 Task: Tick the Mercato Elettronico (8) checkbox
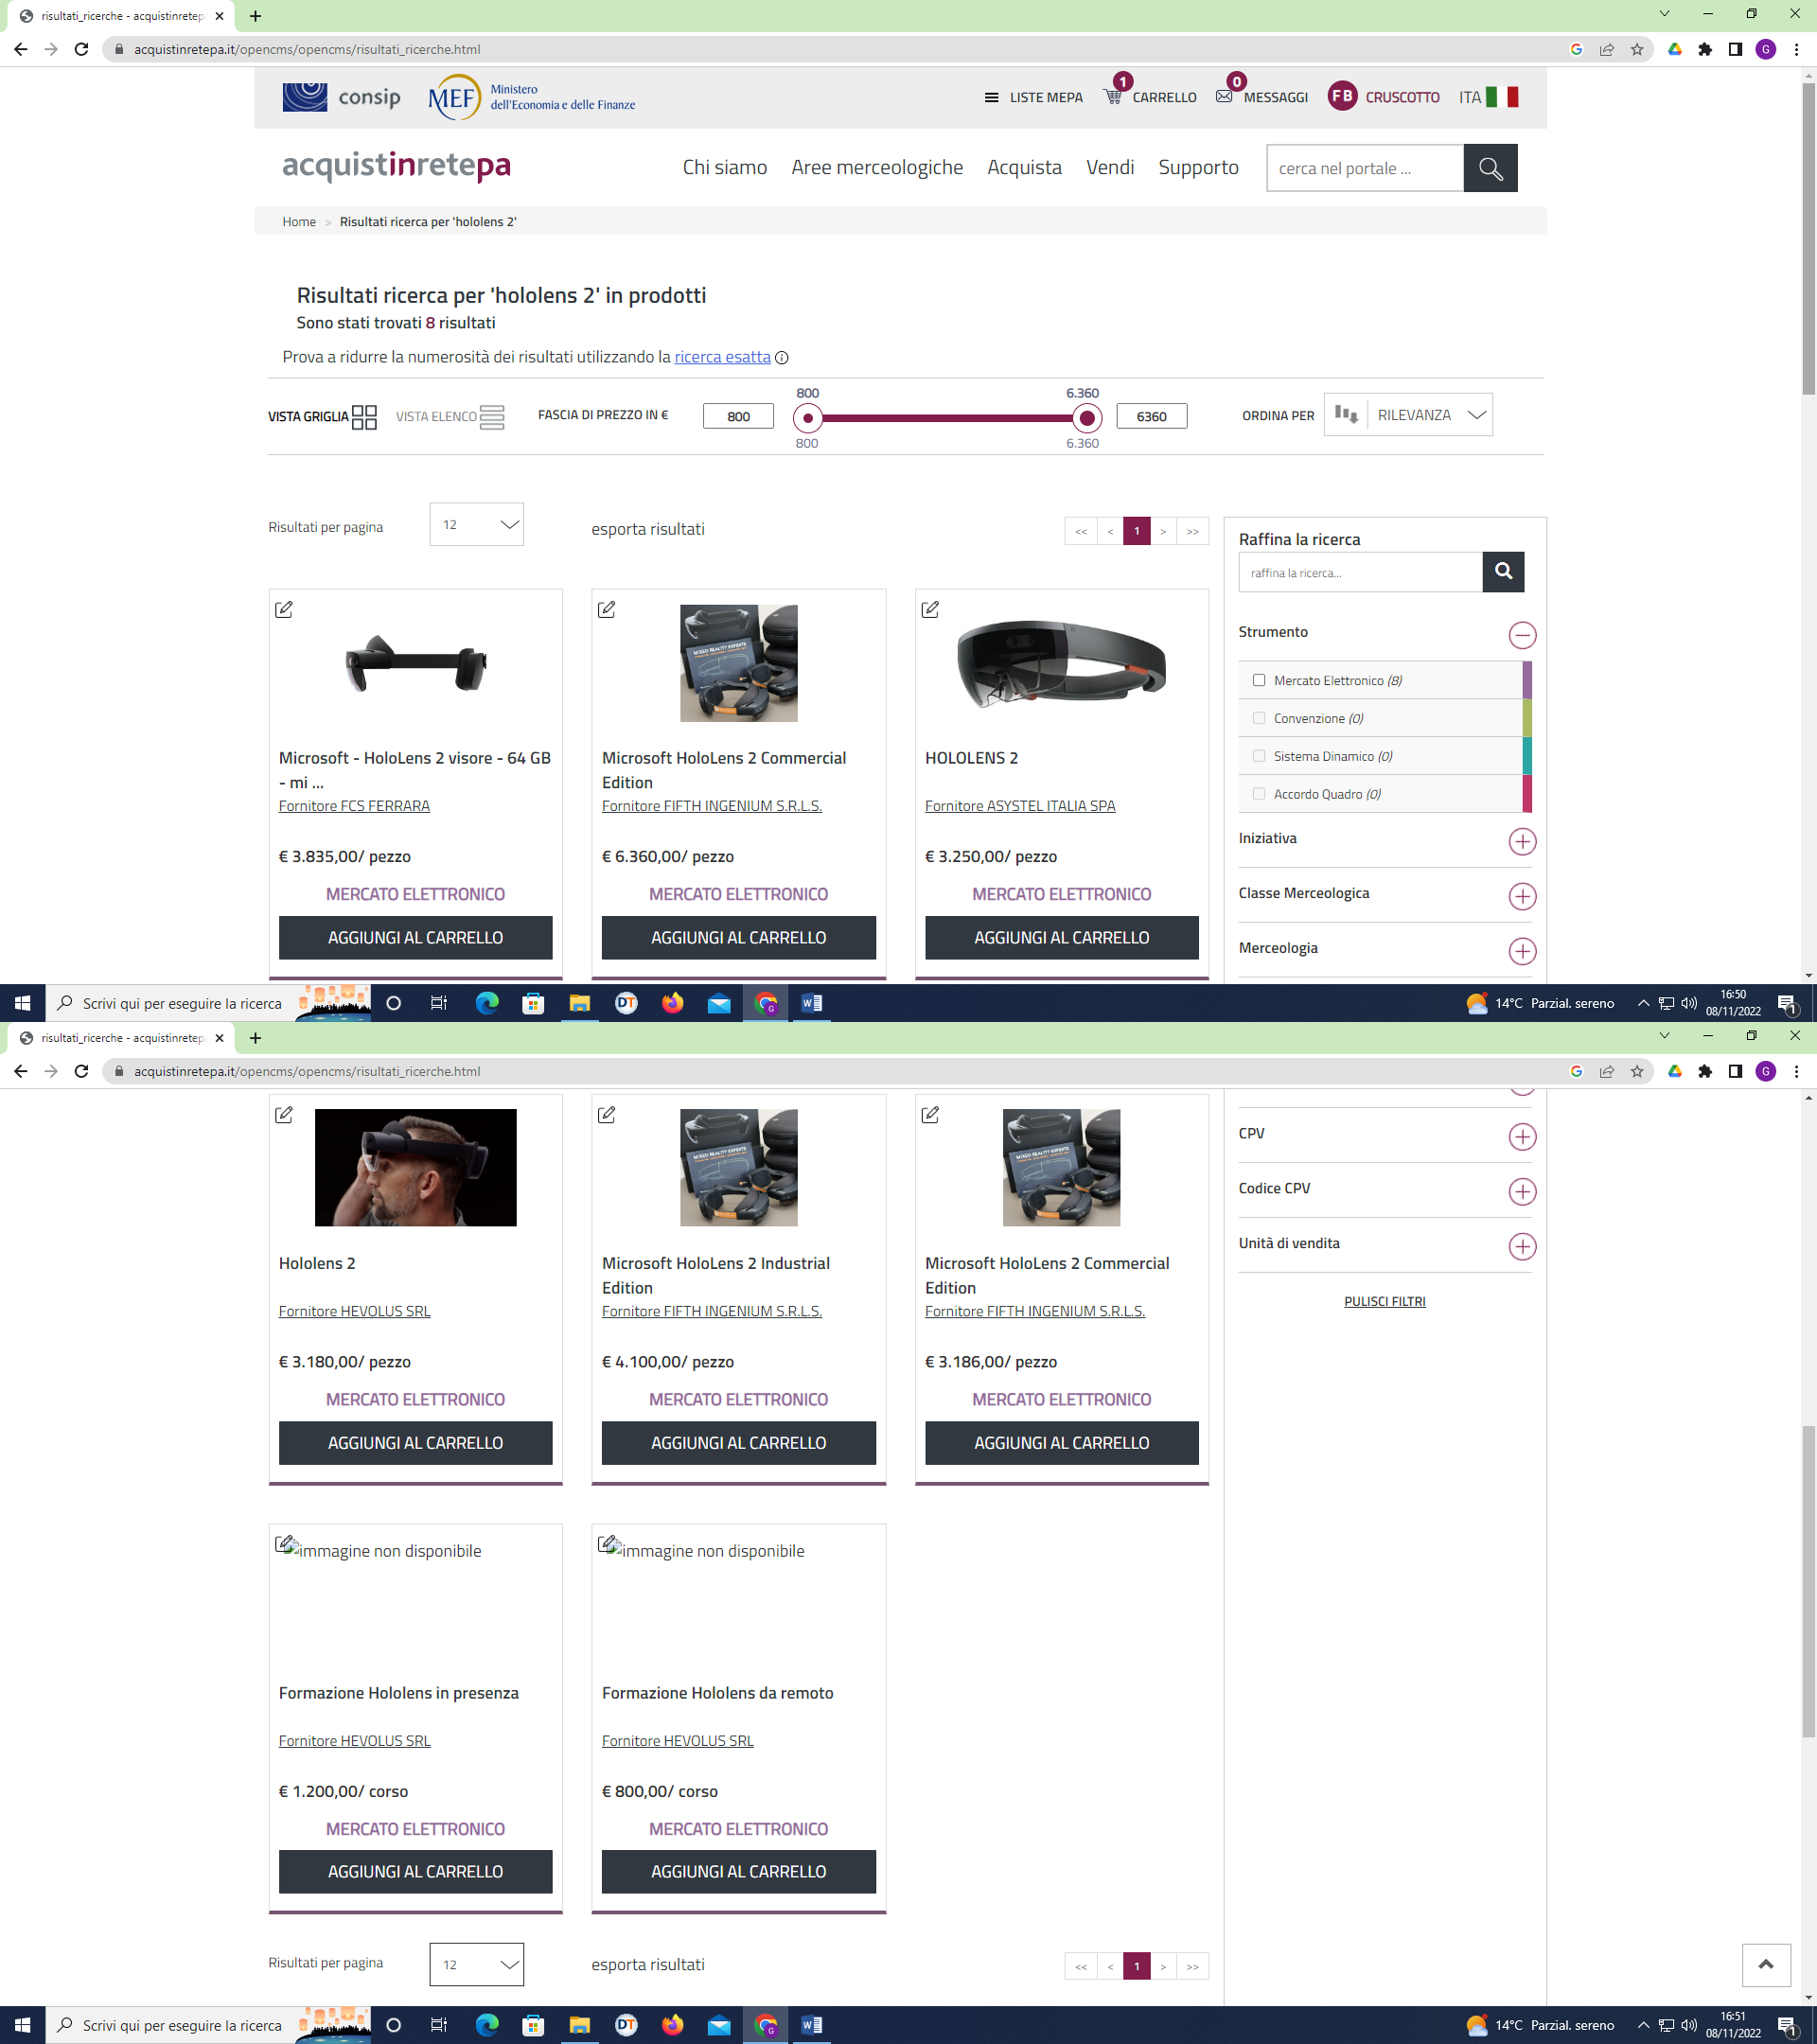coord(1259,680)
